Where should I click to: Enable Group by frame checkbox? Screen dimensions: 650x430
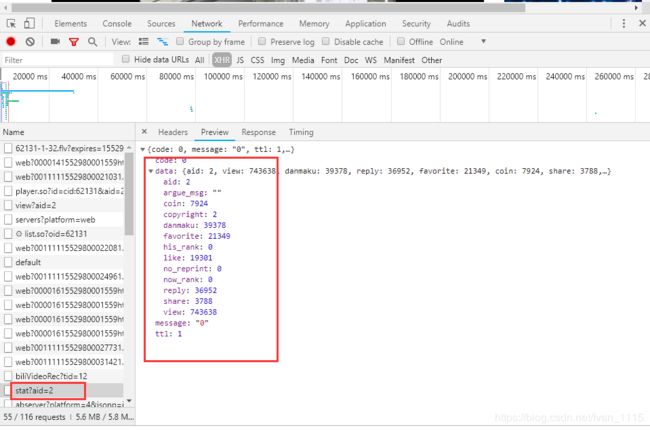pyautogui.click(x=180, y=41)
